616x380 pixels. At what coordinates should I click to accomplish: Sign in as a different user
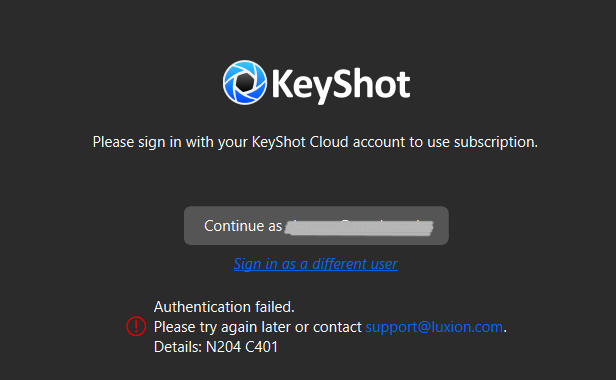[315, 264]
